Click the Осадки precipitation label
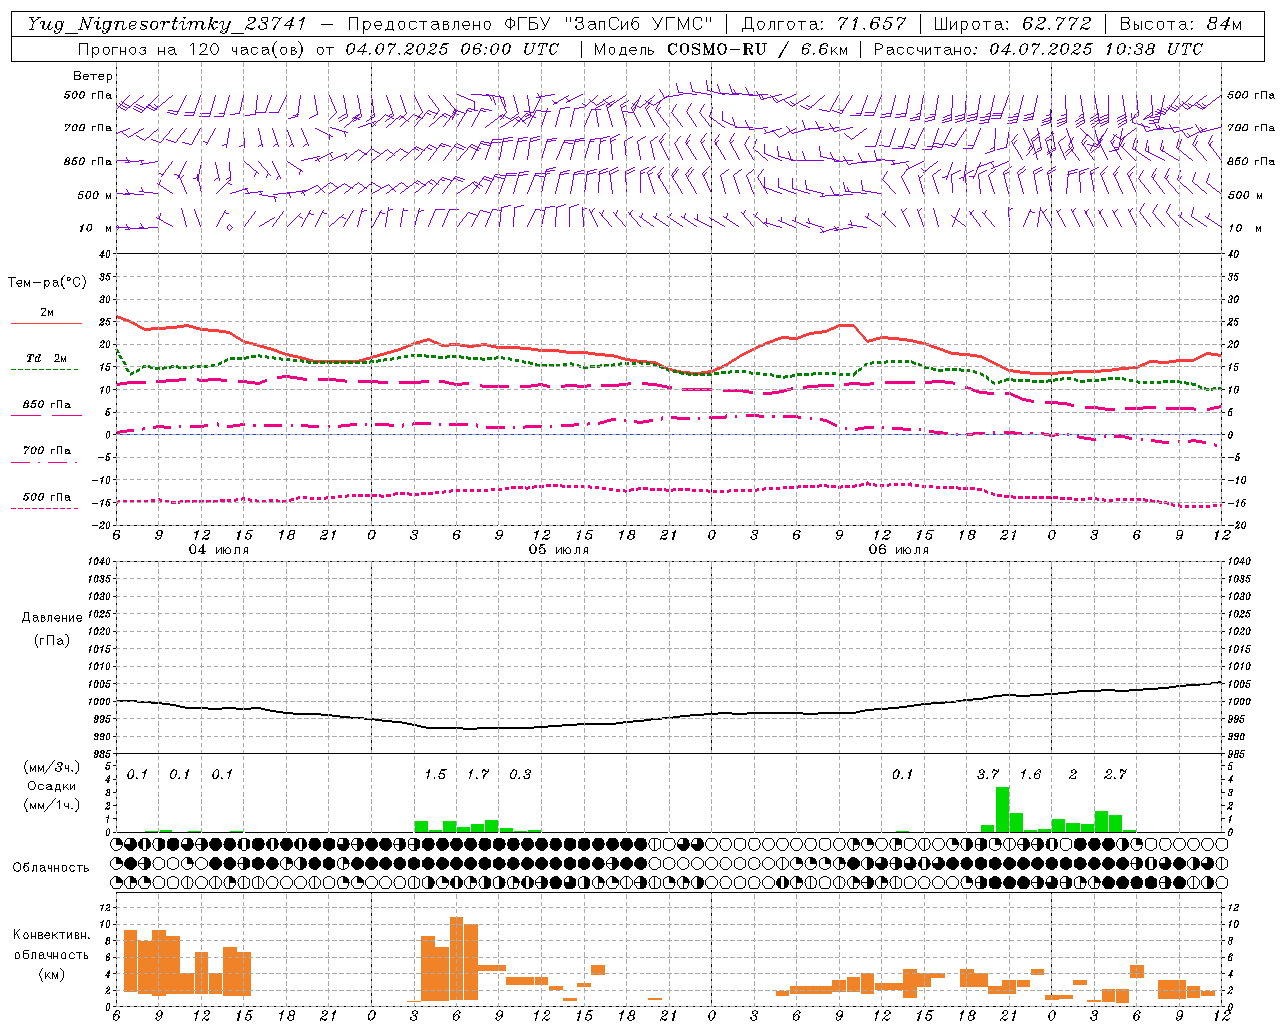This screenshot has height=1024, width=1280. pos(52,786)
